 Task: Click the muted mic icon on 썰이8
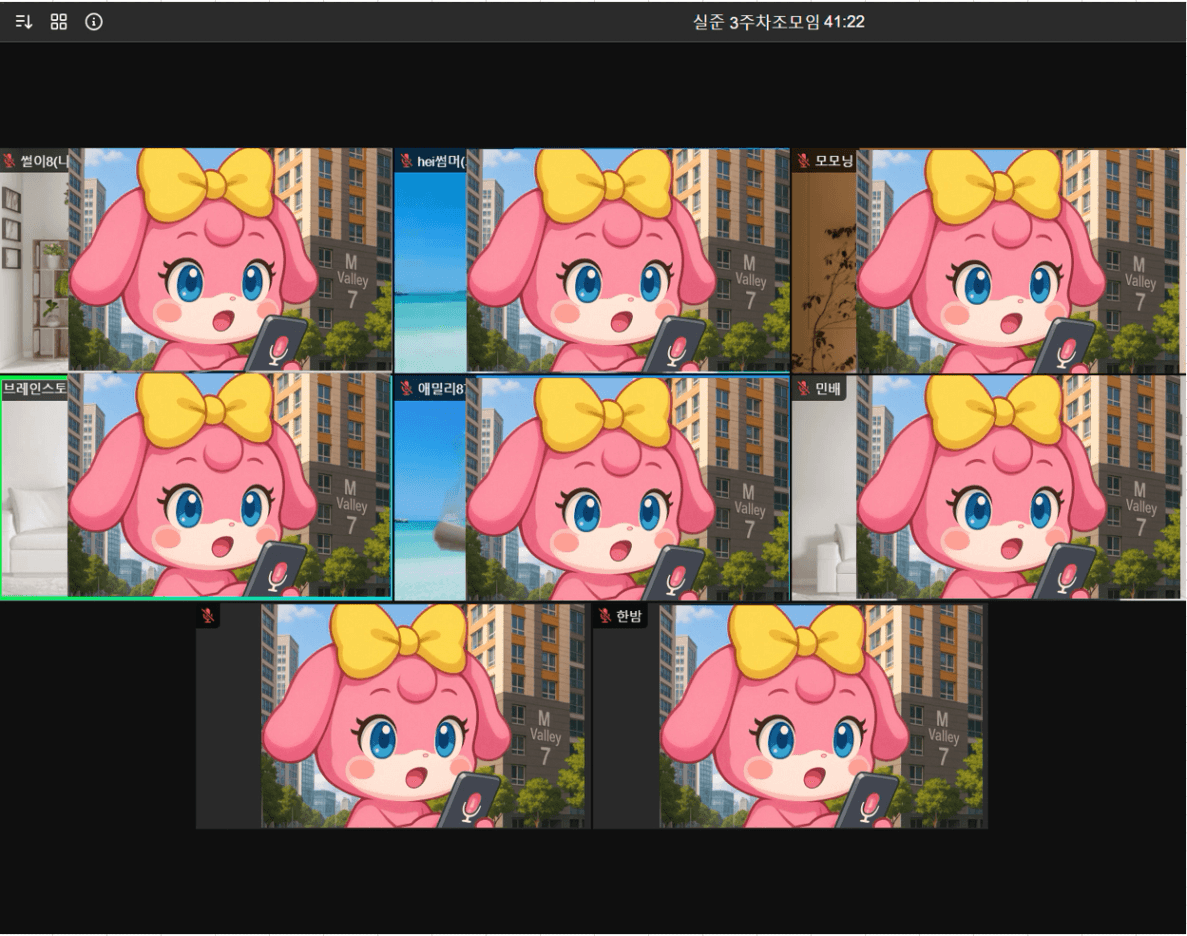click(x=10, y=161)
